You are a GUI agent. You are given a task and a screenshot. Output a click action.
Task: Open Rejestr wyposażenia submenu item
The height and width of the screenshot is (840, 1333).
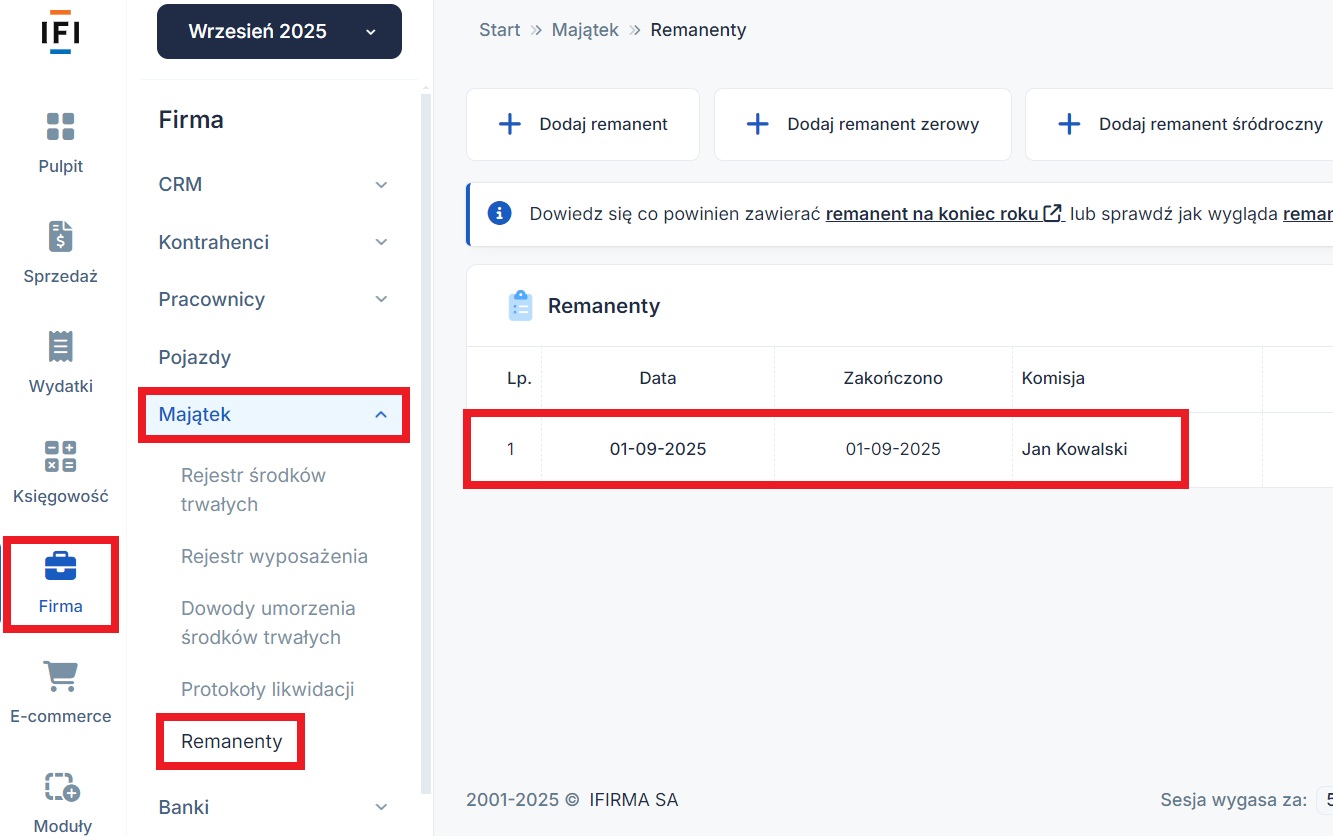(x=274, y=556)
